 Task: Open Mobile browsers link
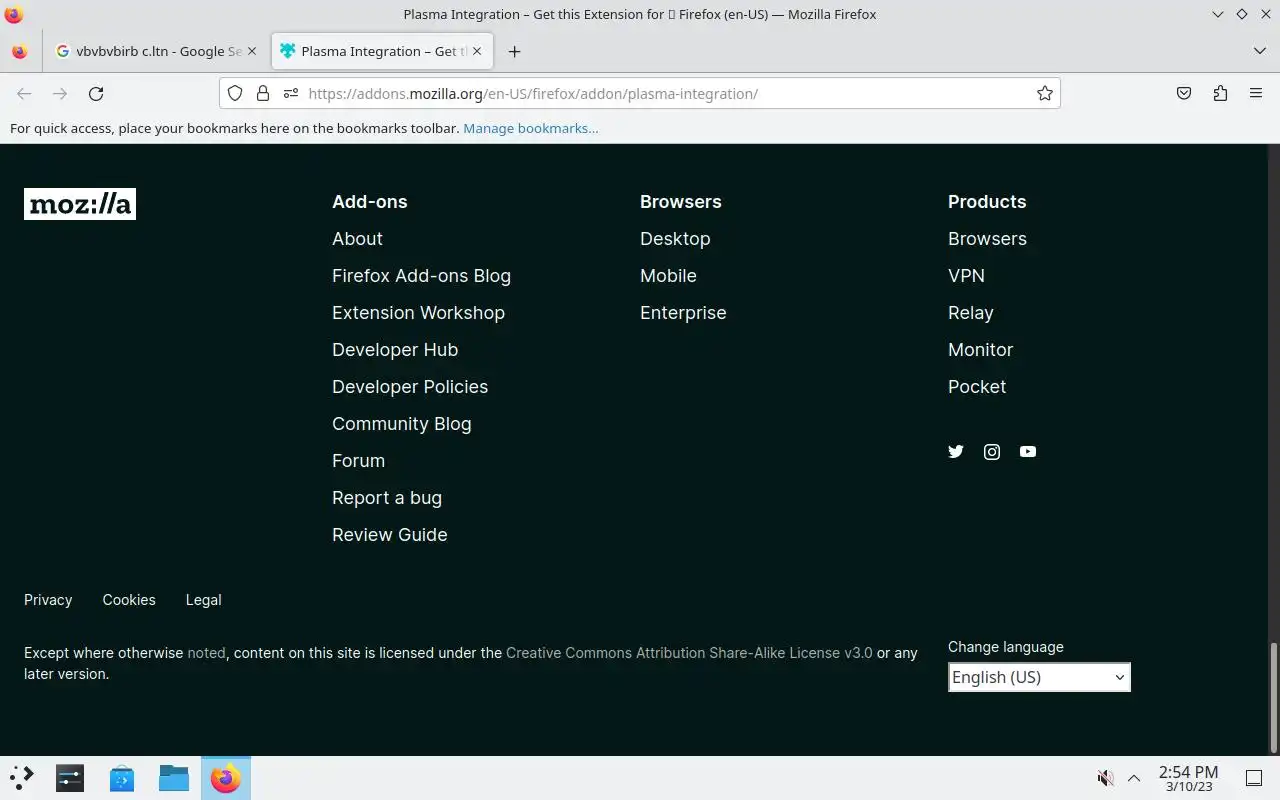pos(668,276)
